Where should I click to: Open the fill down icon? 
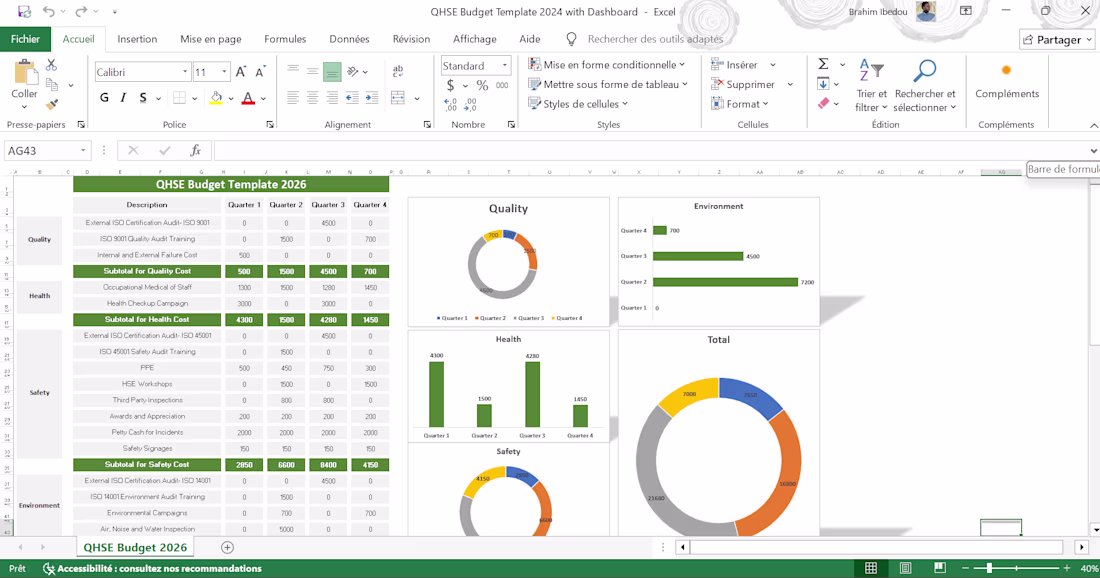pyautogui.click(x=824, y=84)
